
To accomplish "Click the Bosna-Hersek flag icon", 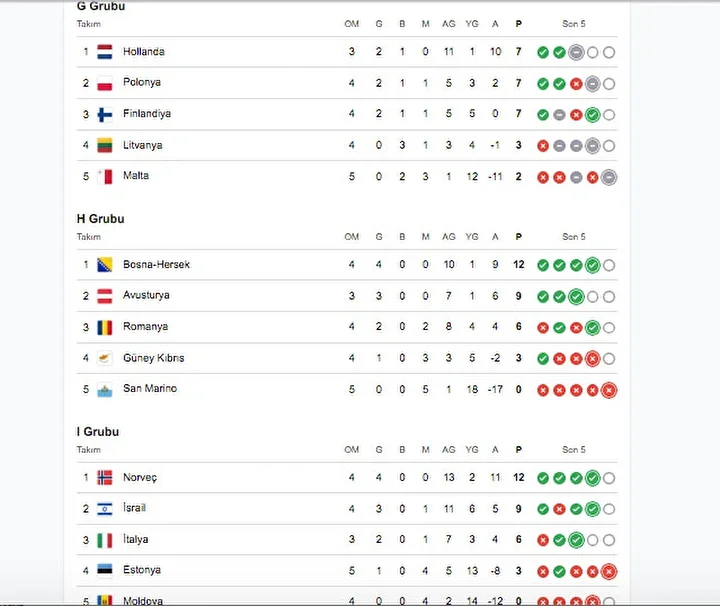I will (105, 265).
